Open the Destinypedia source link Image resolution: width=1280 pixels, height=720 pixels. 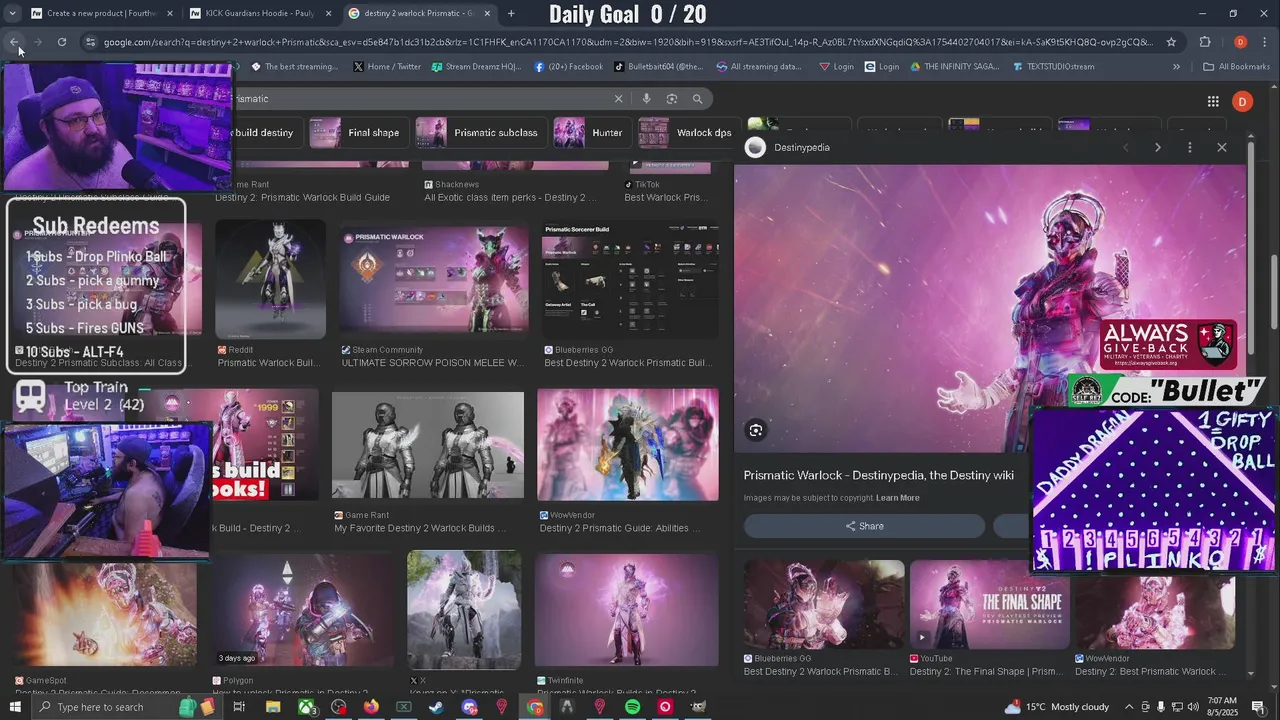(788, 147)
